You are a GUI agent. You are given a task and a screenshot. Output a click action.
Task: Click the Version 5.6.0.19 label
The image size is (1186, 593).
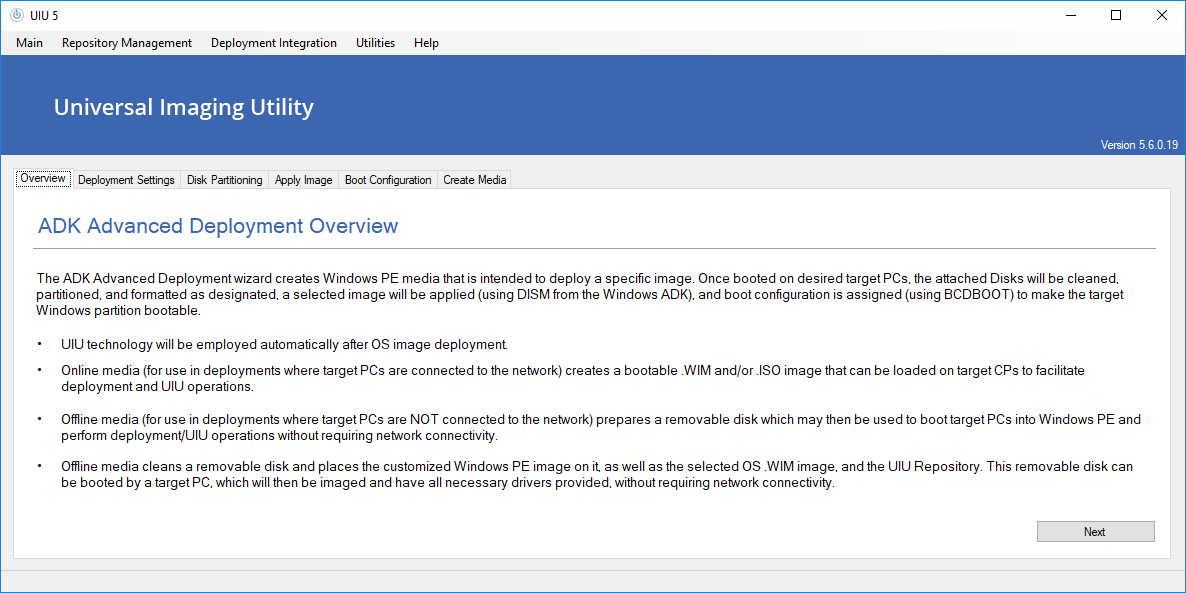[1139, 145]
